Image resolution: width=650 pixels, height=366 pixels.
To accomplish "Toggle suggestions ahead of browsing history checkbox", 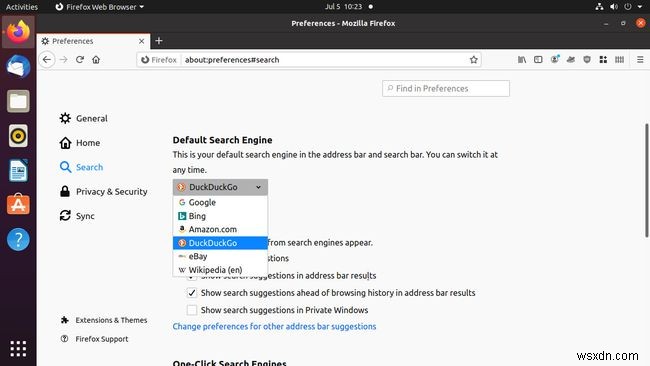I will (192, 293).
